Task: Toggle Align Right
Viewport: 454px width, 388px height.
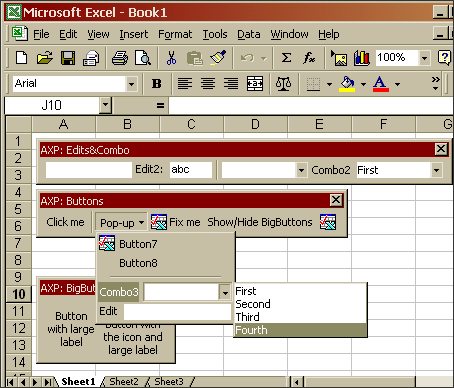Action: (x=231, y=83)
